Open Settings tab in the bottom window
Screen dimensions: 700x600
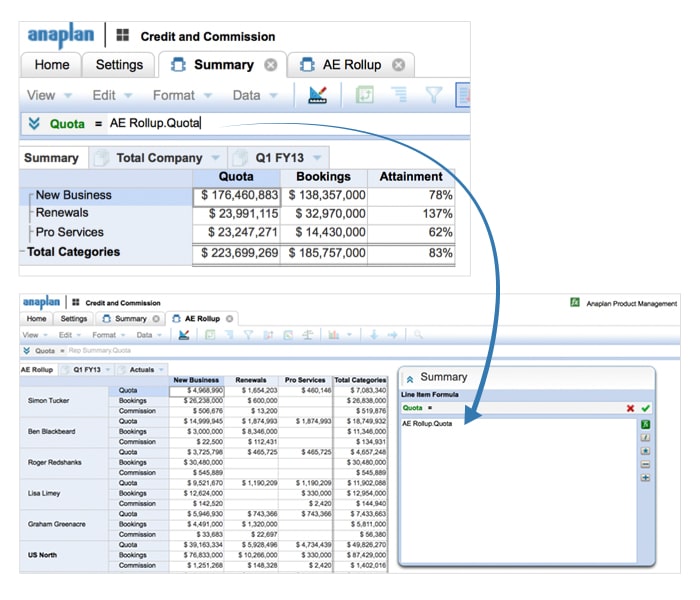click(x=74, y=319)
